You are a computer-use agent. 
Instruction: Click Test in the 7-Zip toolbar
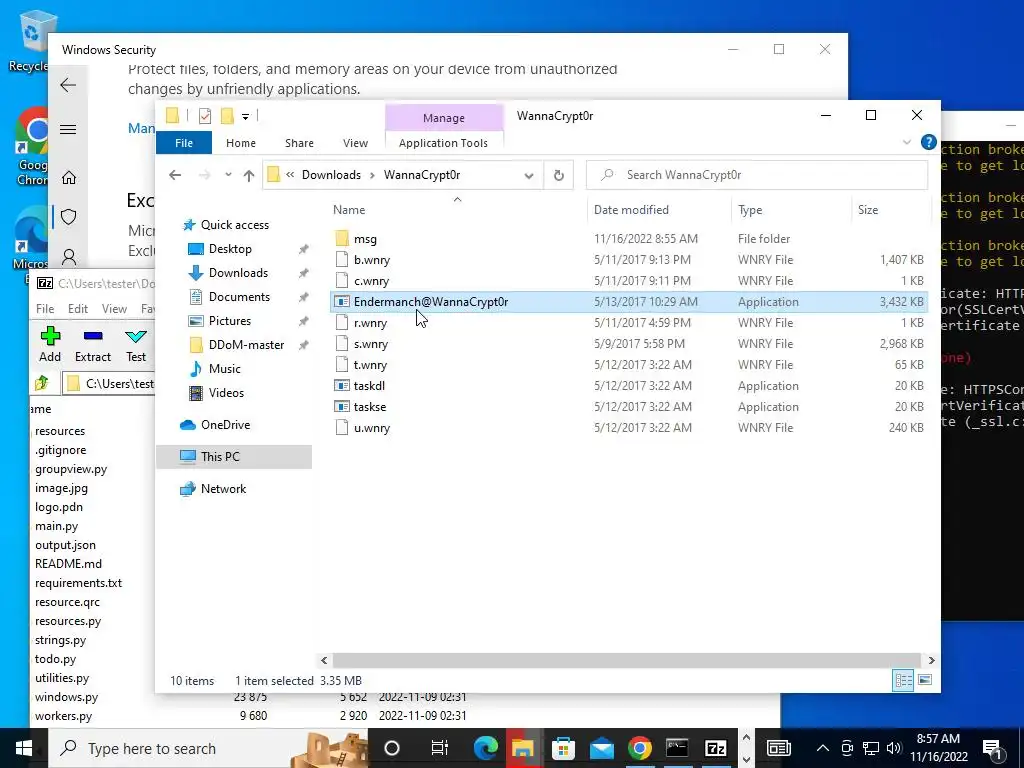pyautogui.click(x=136, y=345)
